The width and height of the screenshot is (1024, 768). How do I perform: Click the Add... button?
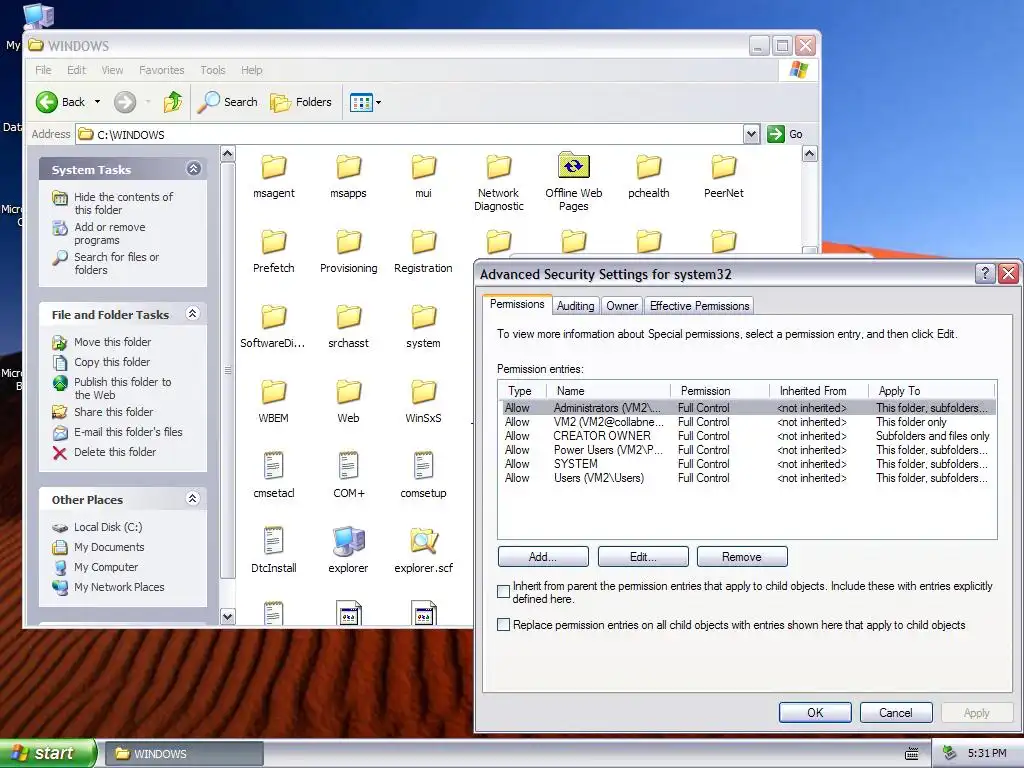[x=543, y=557]
